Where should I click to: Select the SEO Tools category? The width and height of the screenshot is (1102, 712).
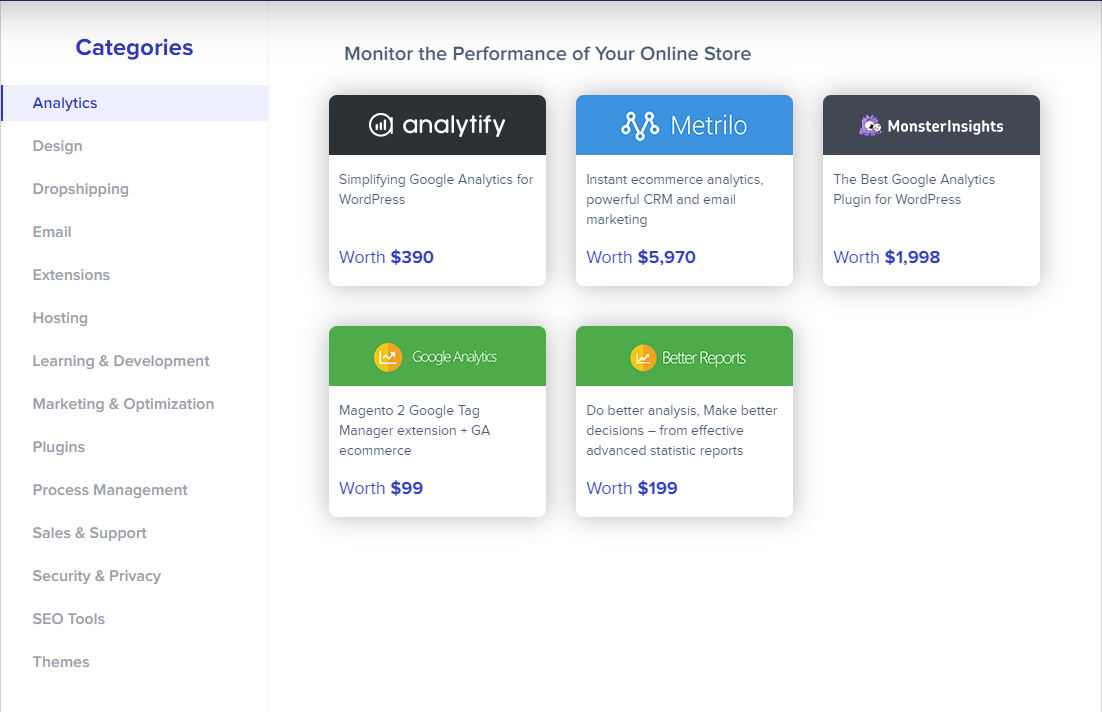tap(68, 619)
